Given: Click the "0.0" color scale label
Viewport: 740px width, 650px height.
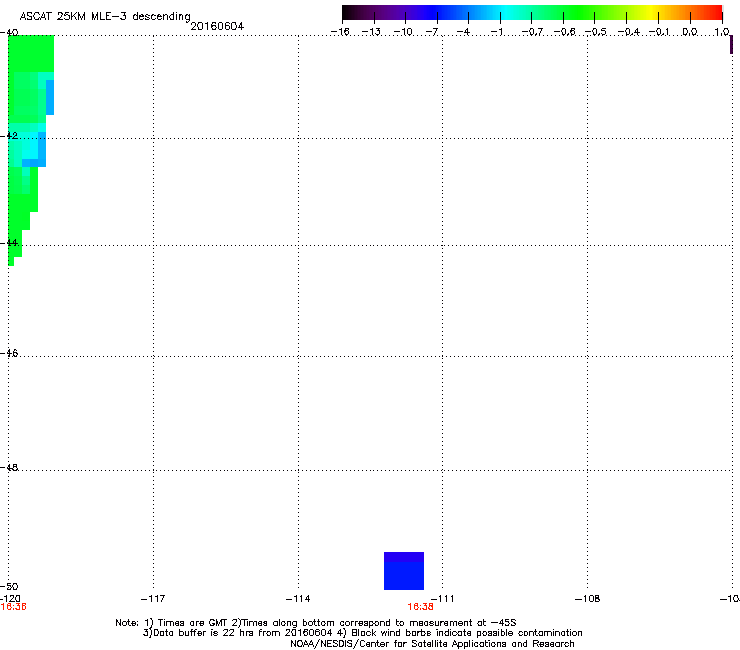Looking at the screenshot, I should tap(690, 32).
